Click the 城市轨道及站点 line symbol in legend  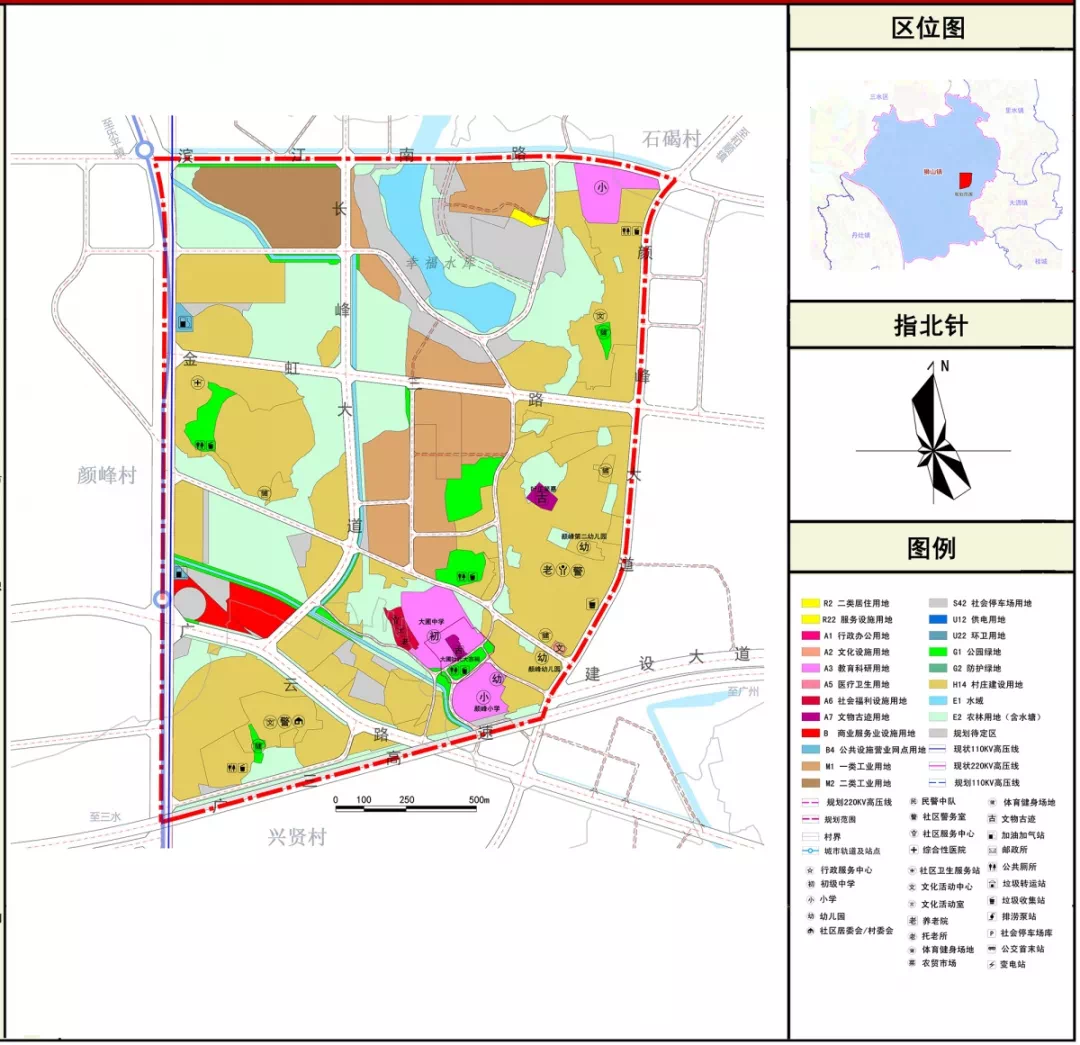coord(809,851)
